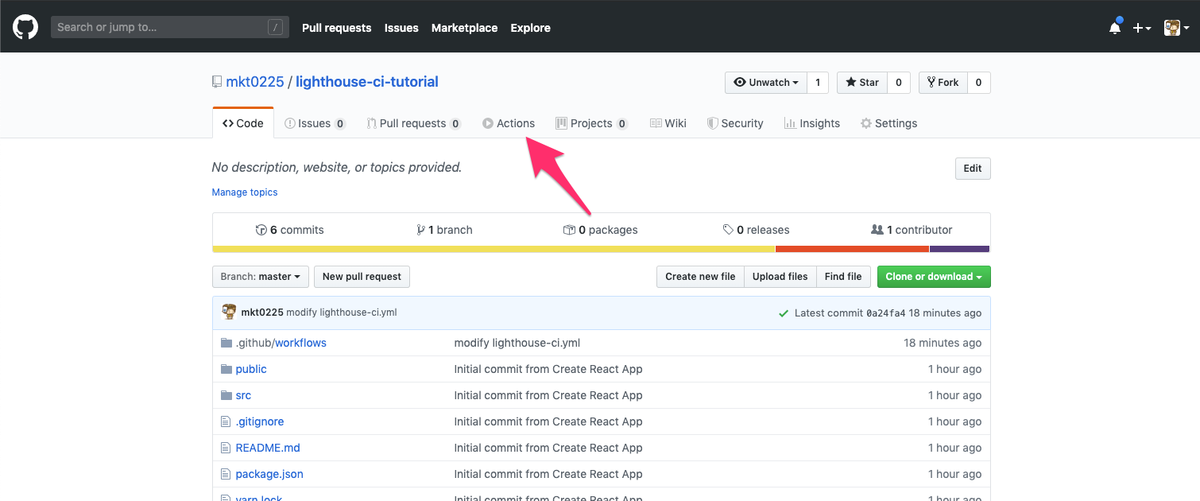This screenshot has width=1200, height=501.
Task: Click file icon next to package.json
Action: point(226,474)
